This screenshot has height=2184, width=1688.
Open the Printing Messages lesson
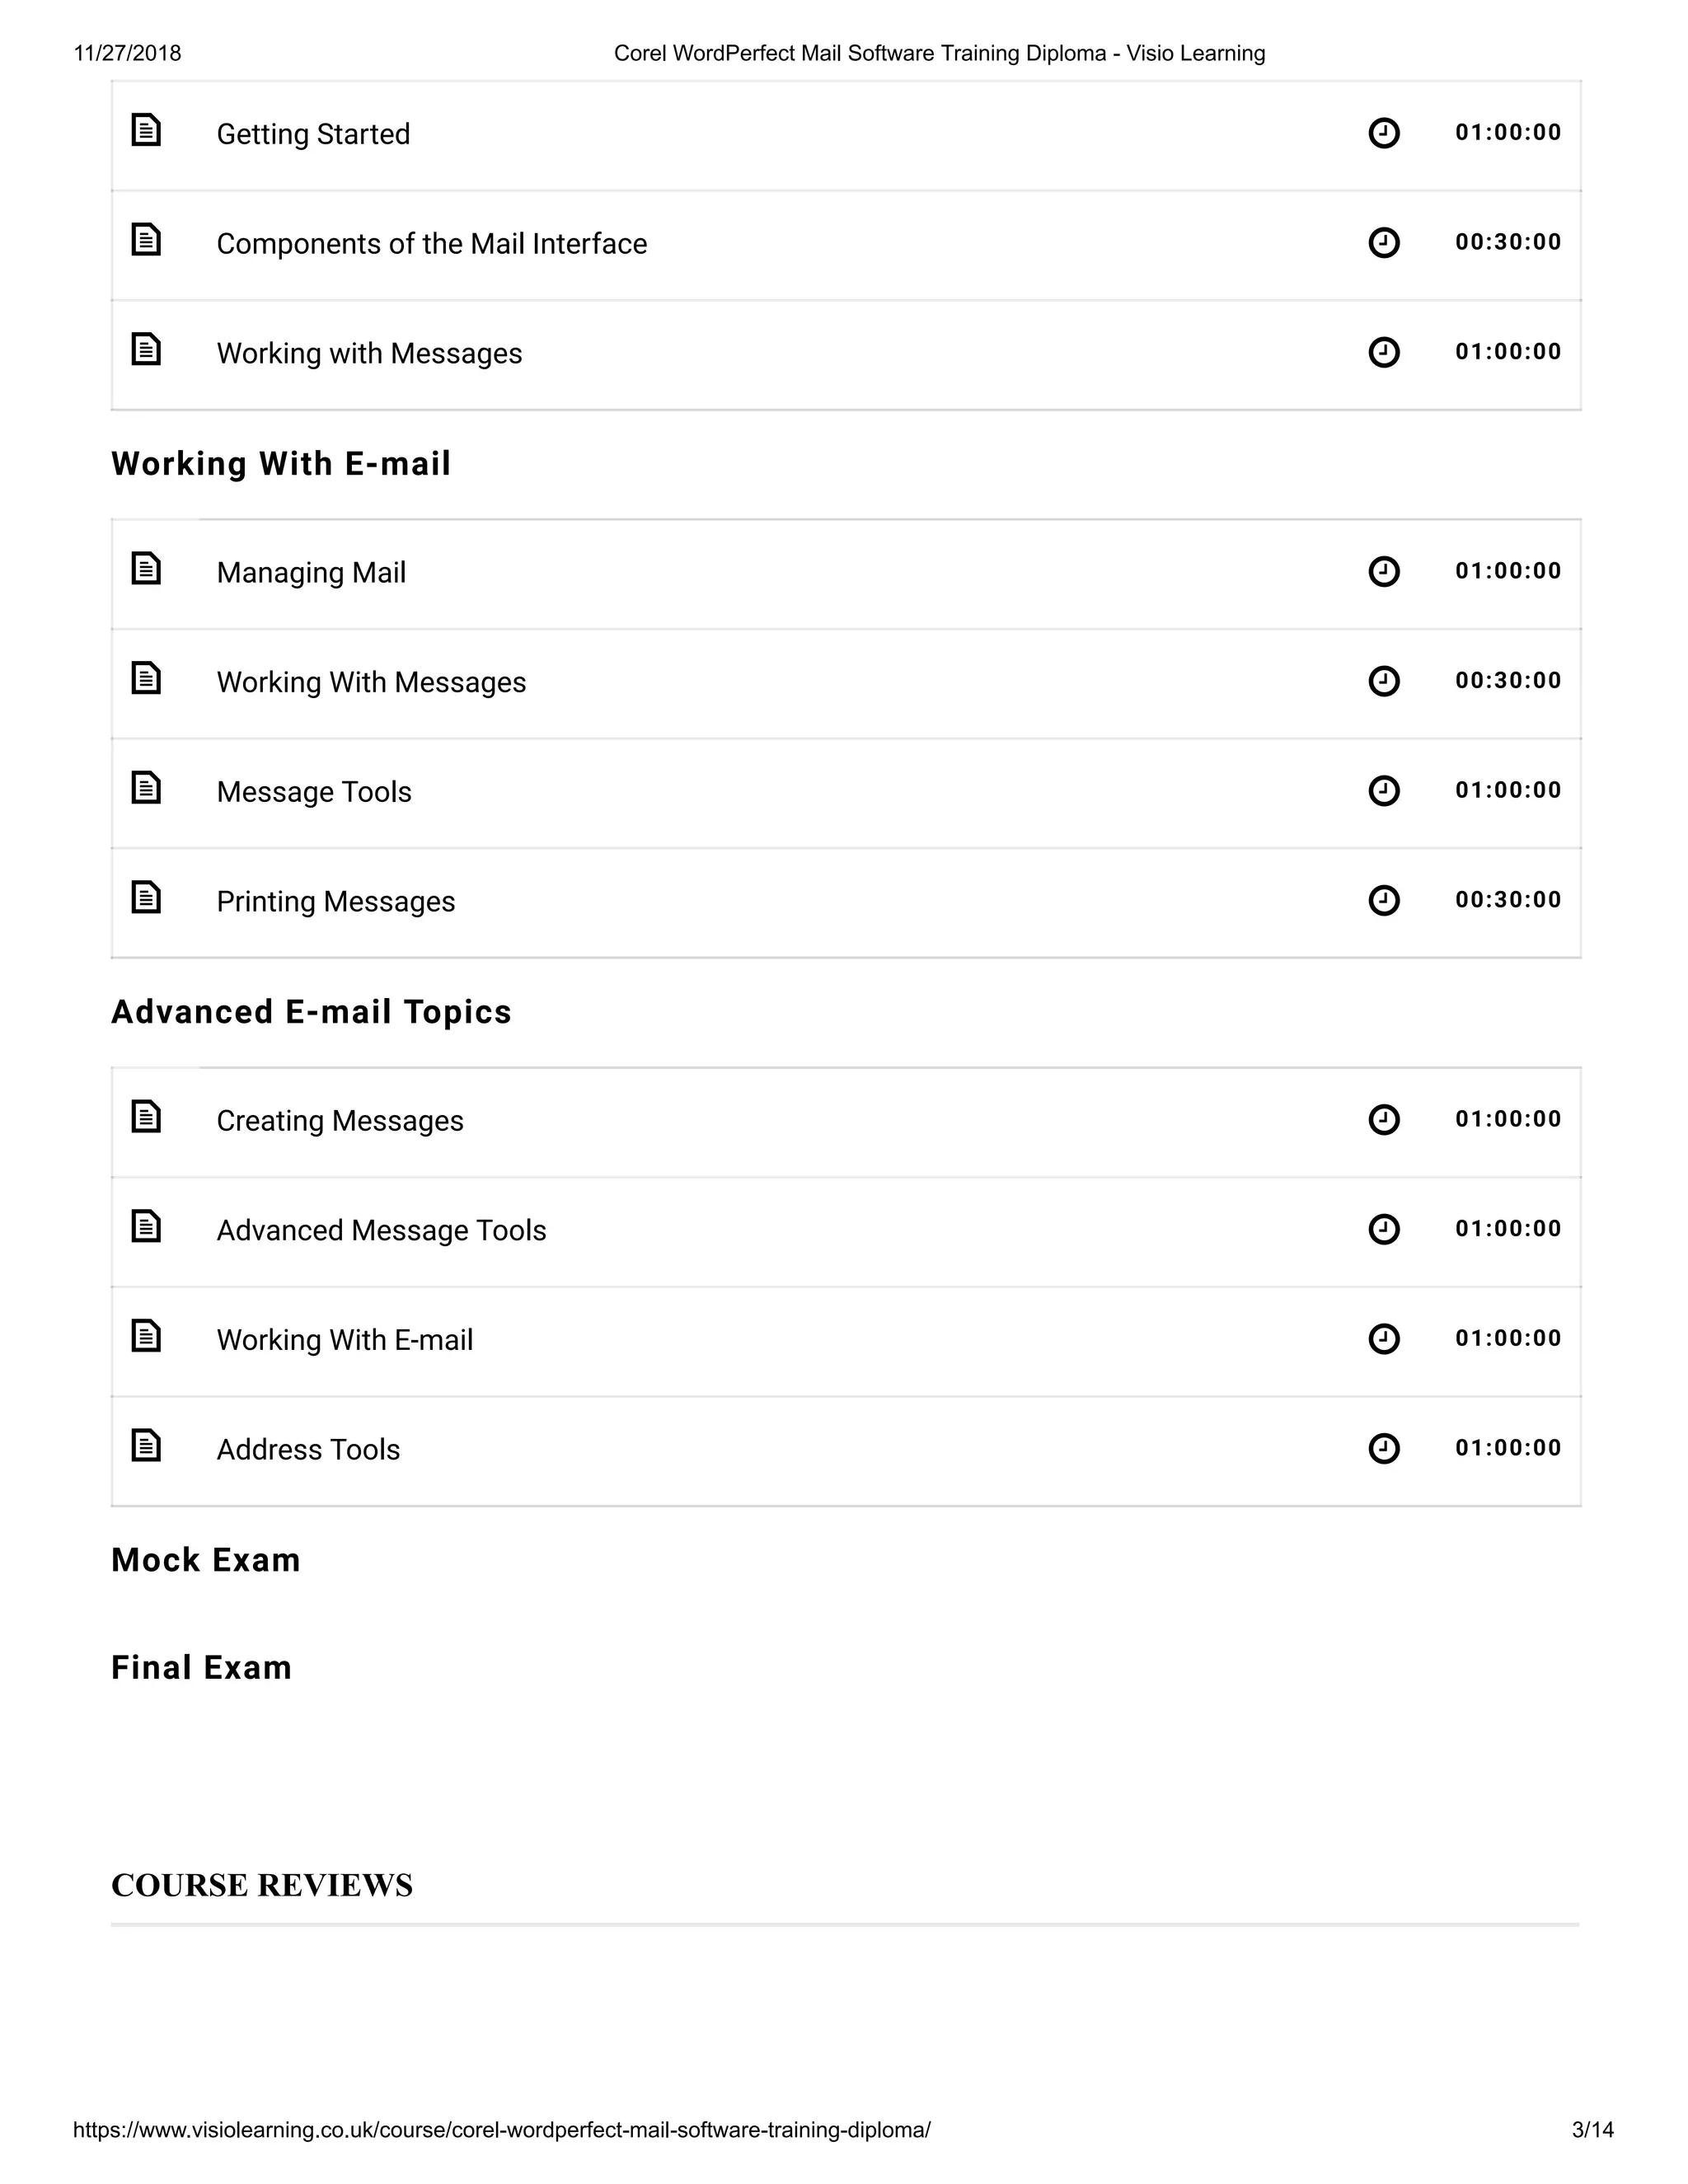click(x=336, y=902)
